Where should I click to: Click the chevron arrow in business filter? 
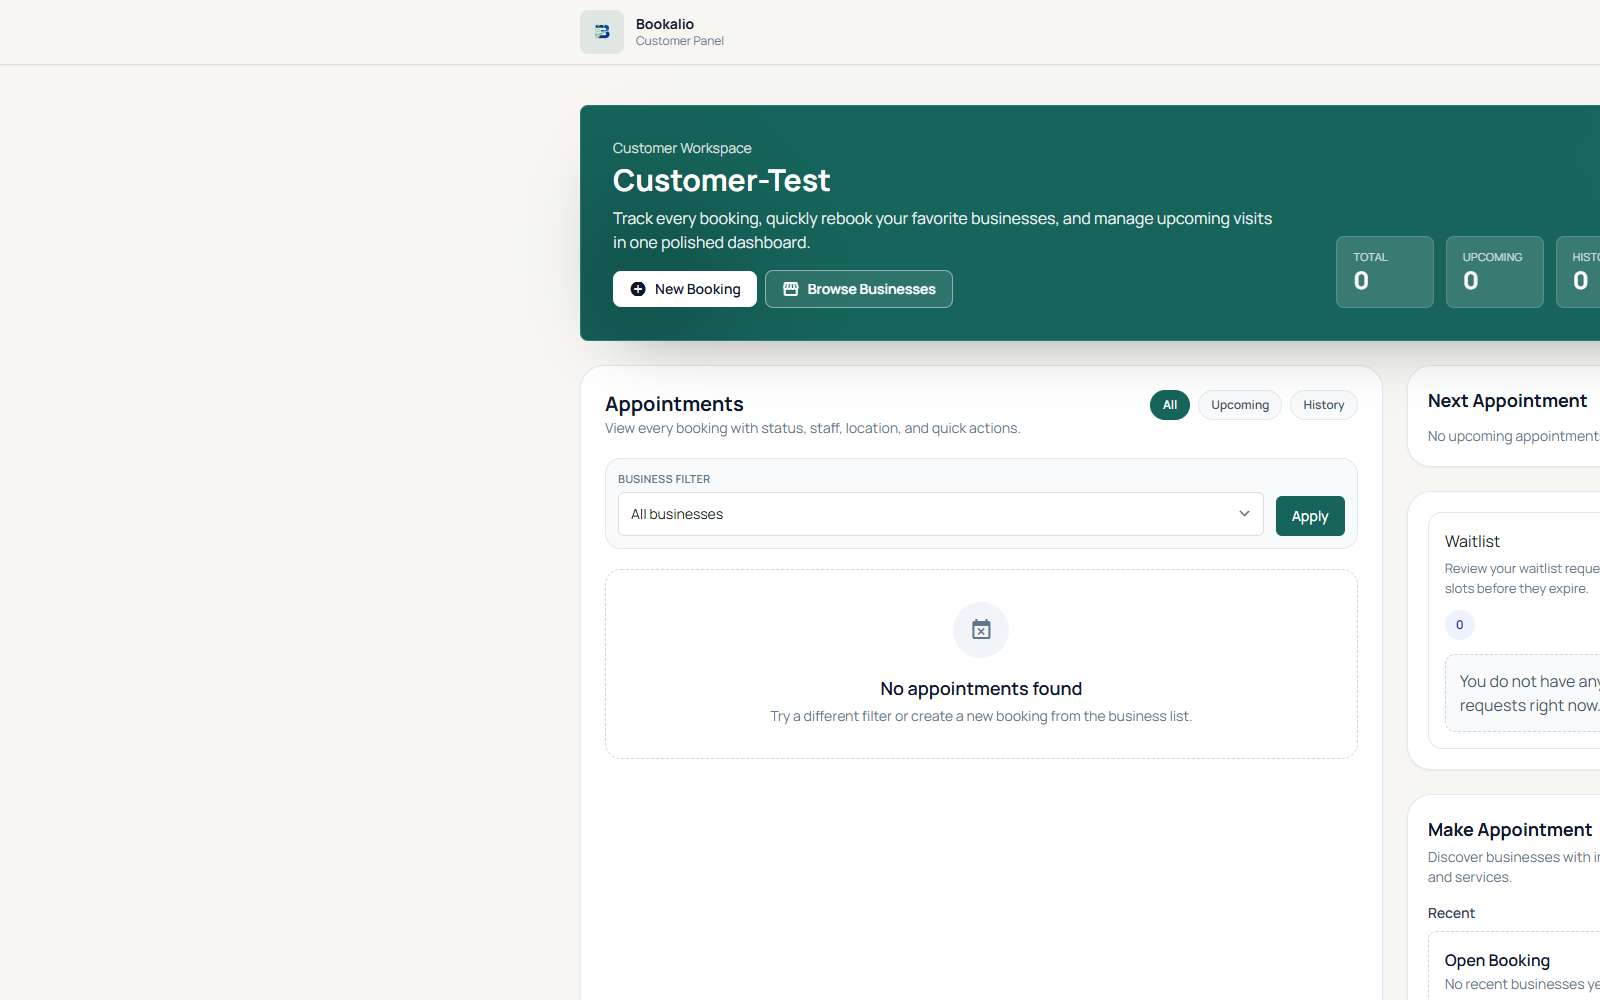click(x=1245, y=514)
